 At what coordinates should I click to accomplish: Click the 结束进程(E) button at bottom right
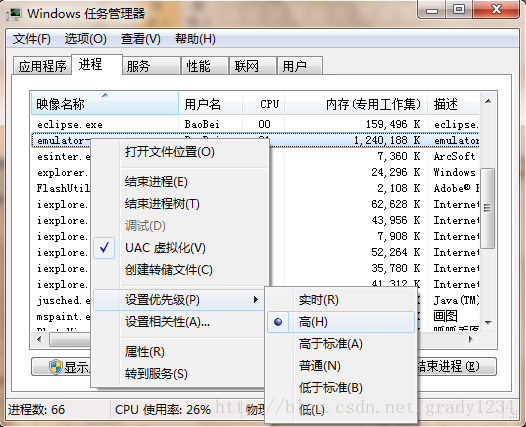point(456,366)
